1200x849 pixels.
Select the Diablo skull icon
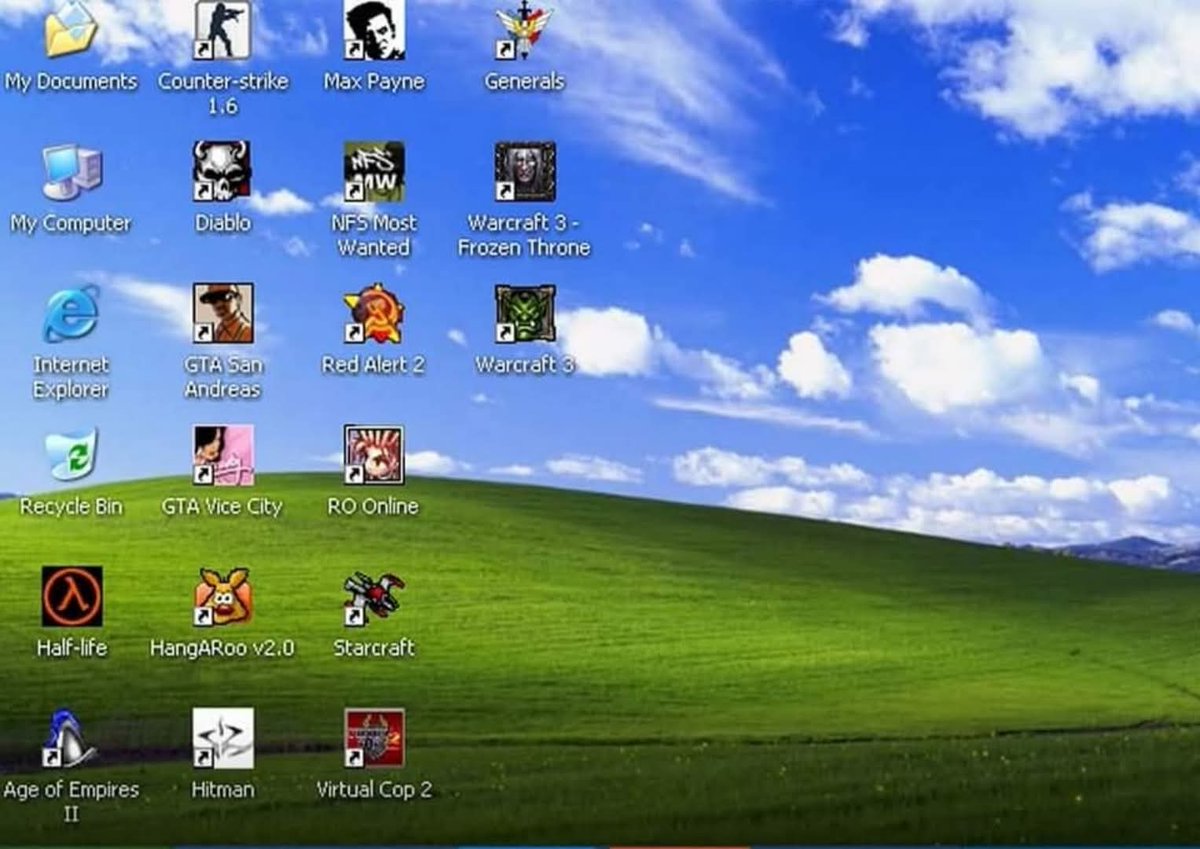click(222, 171)
